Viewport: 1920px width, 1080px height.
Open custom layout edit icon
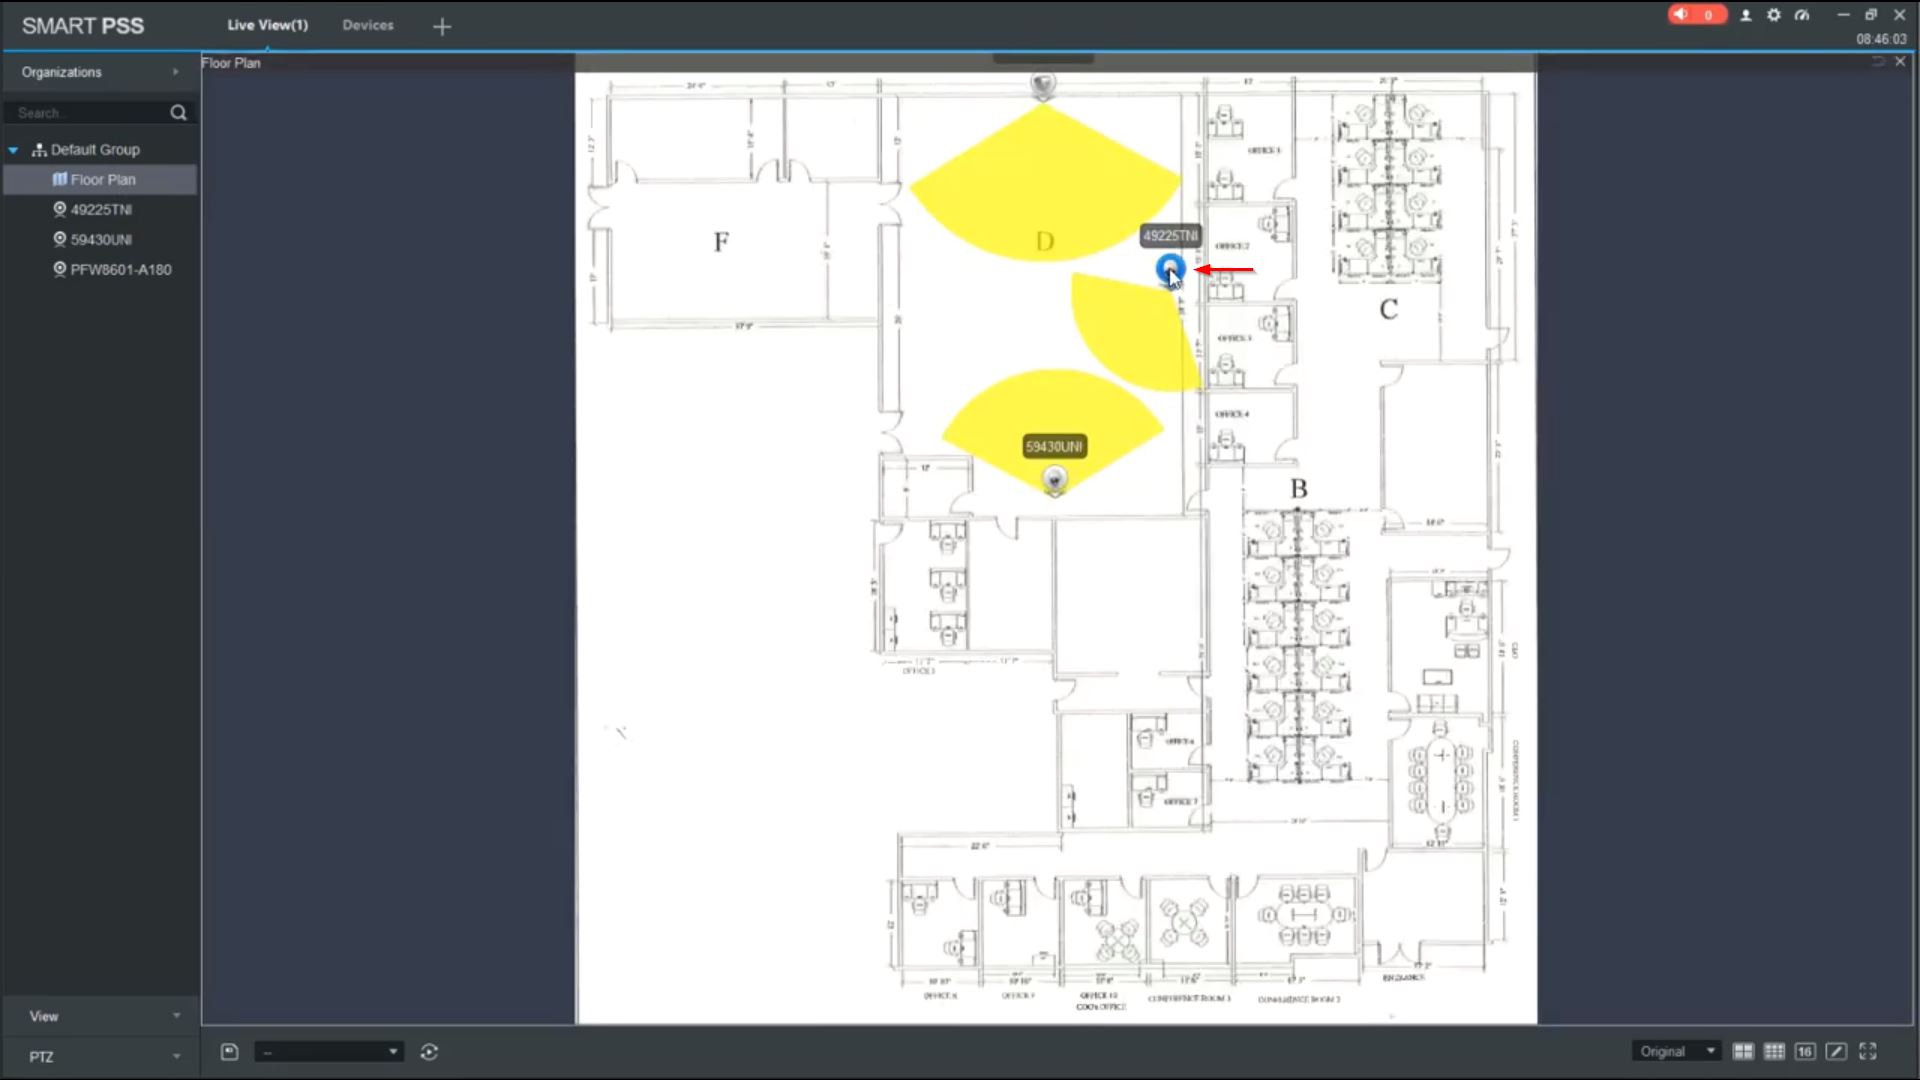[1836, 1051]
